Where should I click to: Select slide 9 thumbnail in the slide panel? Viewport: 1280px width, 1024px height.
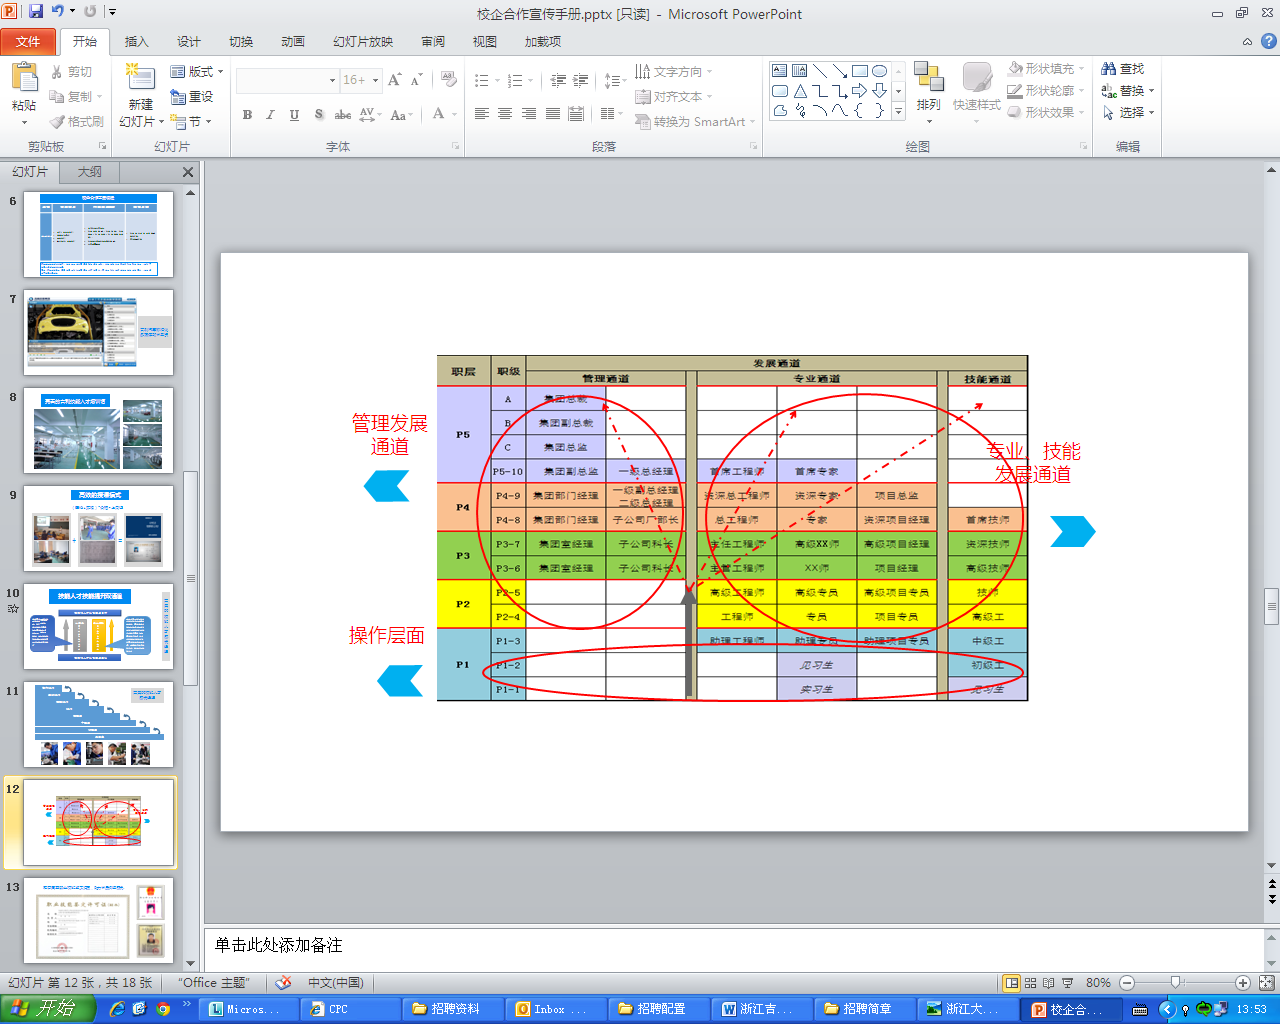point(98,528)
